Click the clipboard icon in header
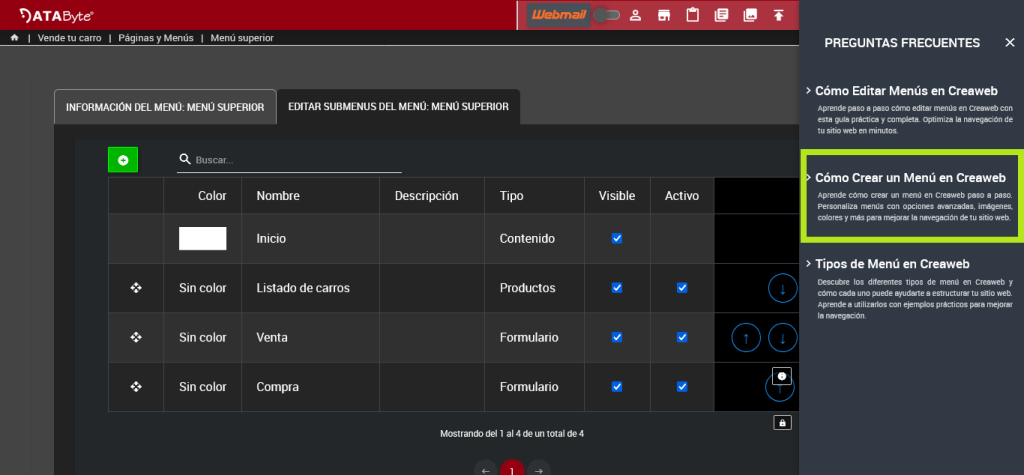This screenshot has width=1024, height=475. (692, 15)
